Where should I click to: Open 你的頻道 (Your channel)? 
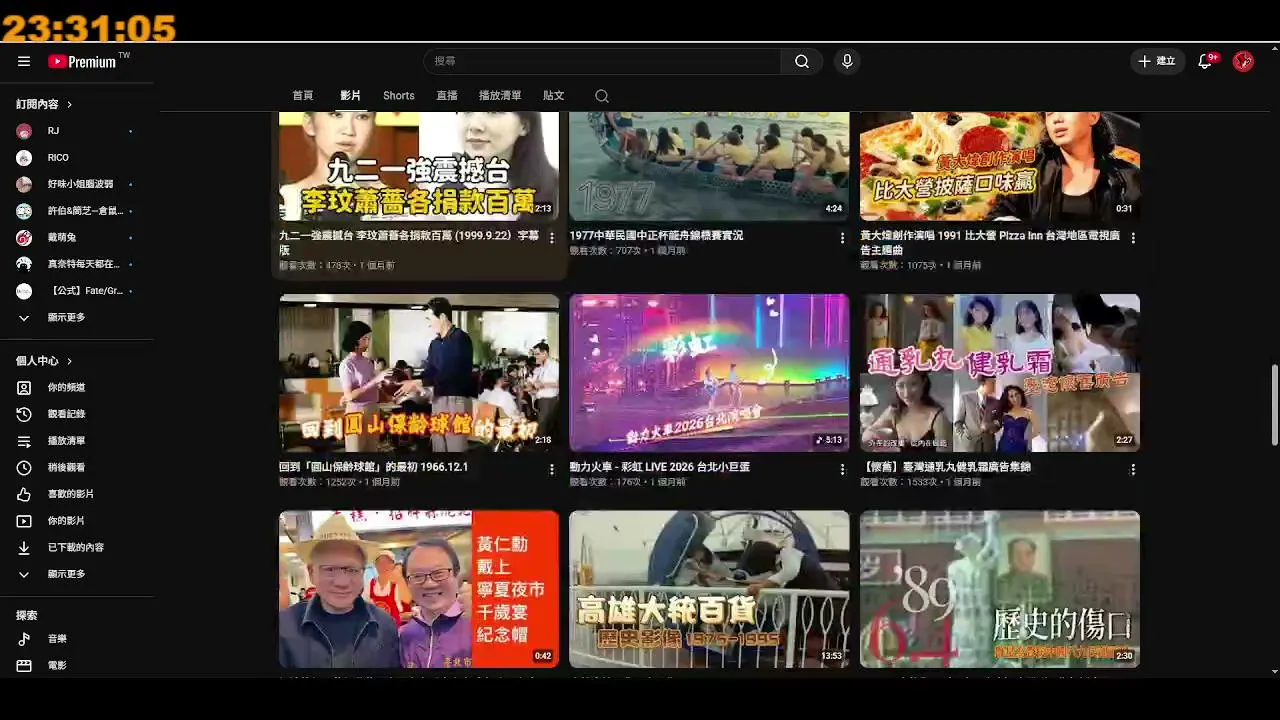point(77,387)
